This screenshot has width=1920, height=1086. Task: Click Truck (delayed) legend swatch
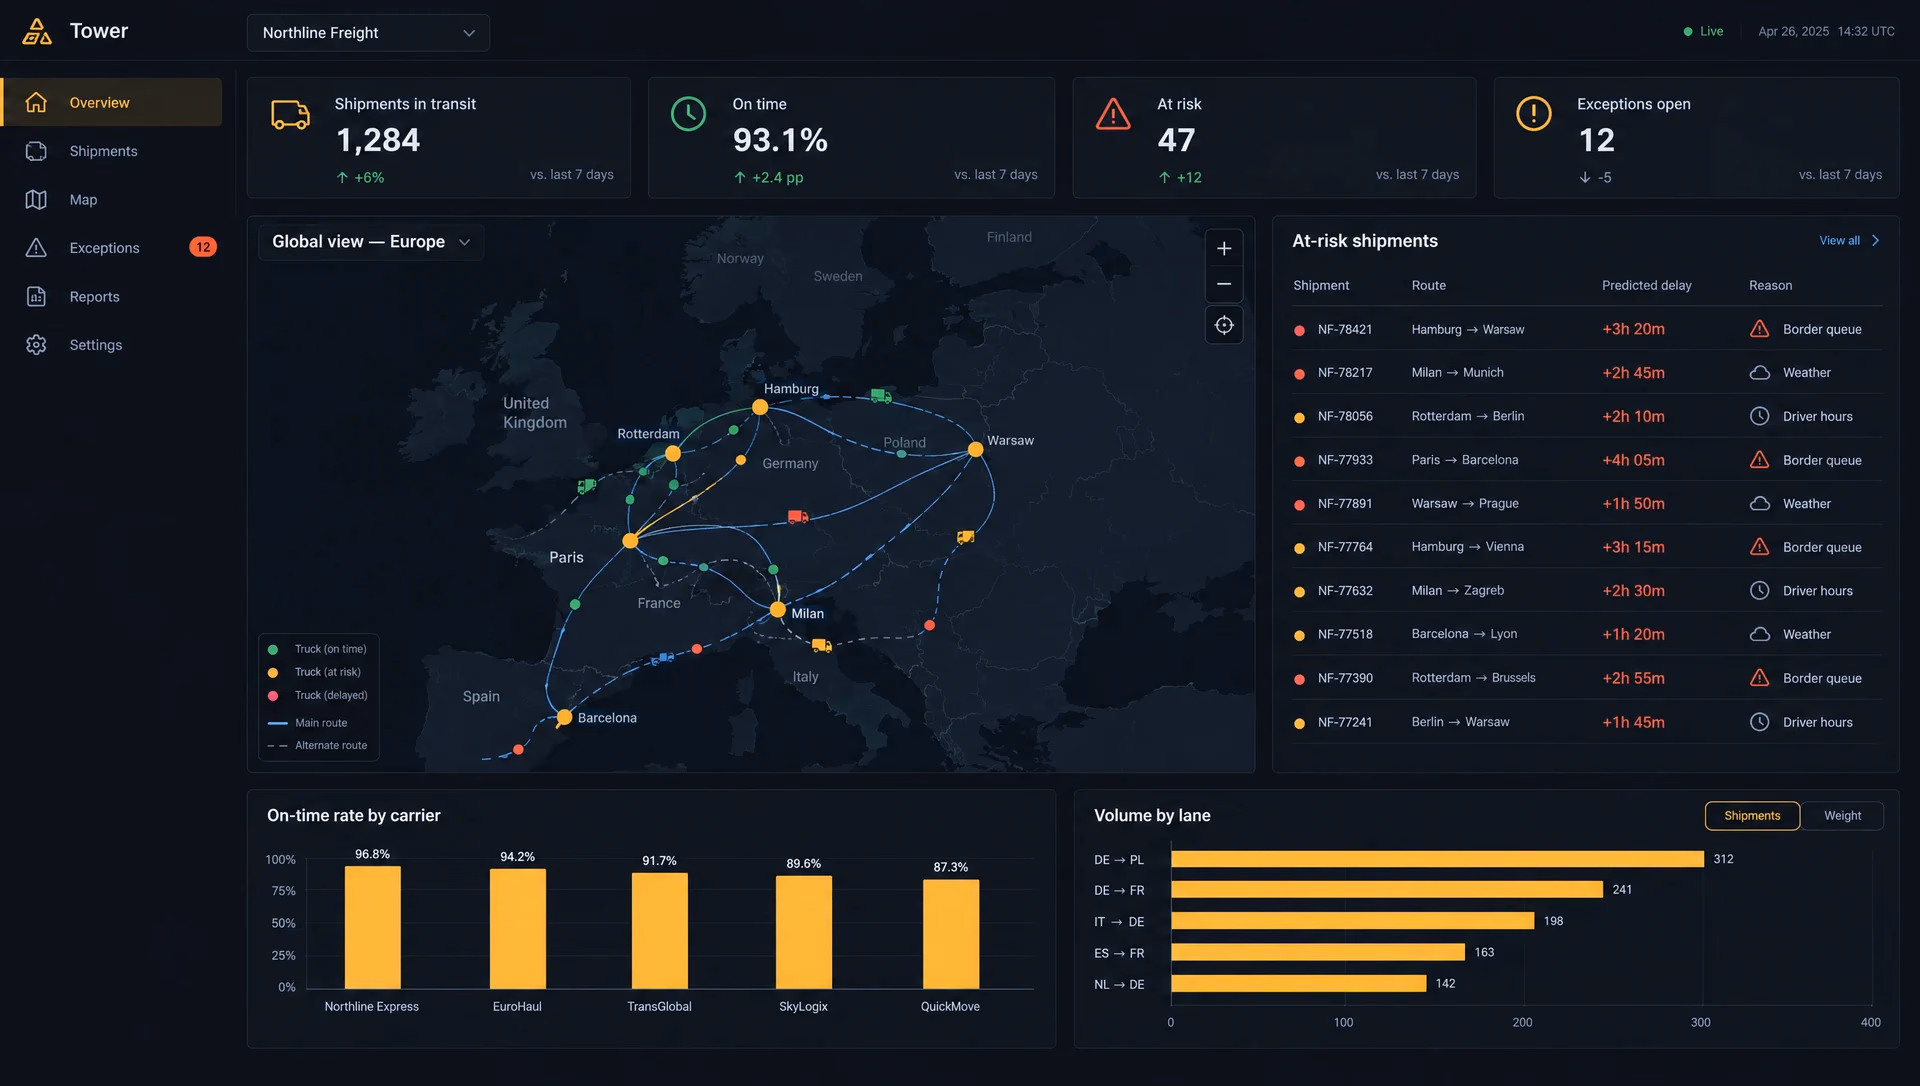(x=273, y=696)
